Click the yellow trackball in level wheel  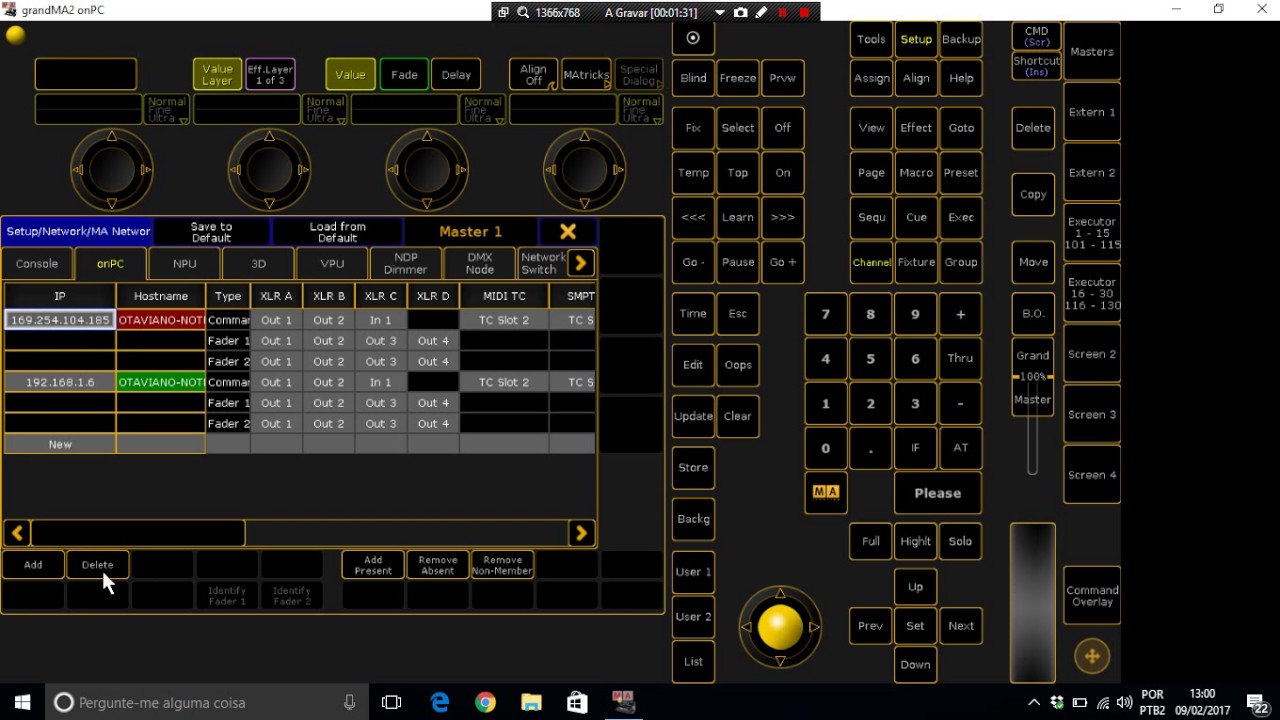[x=780, y=627]
